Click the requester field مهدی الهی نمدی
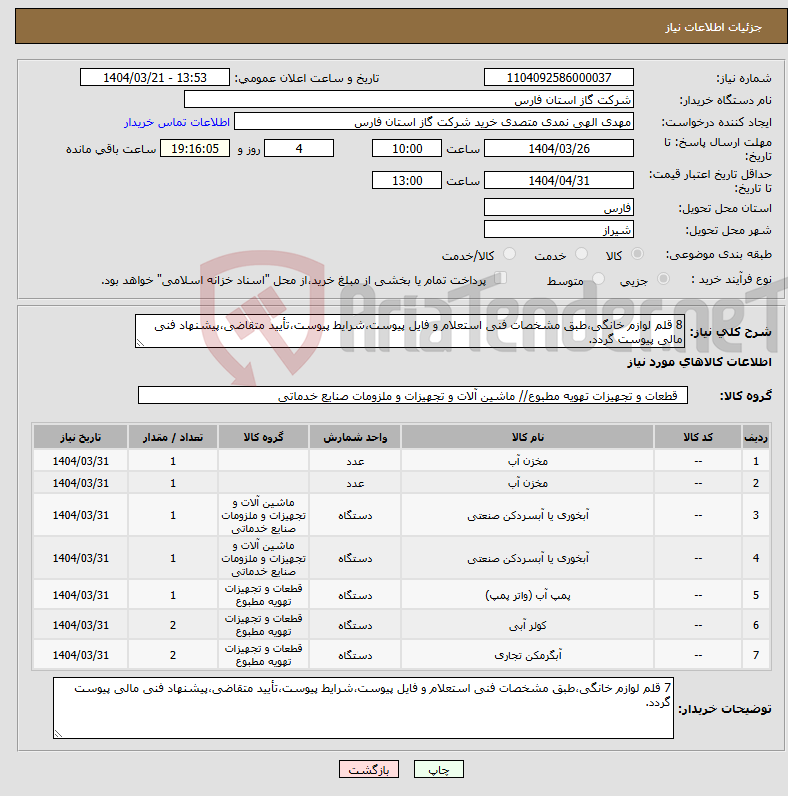The image size is (788, 796). [434, 122]
